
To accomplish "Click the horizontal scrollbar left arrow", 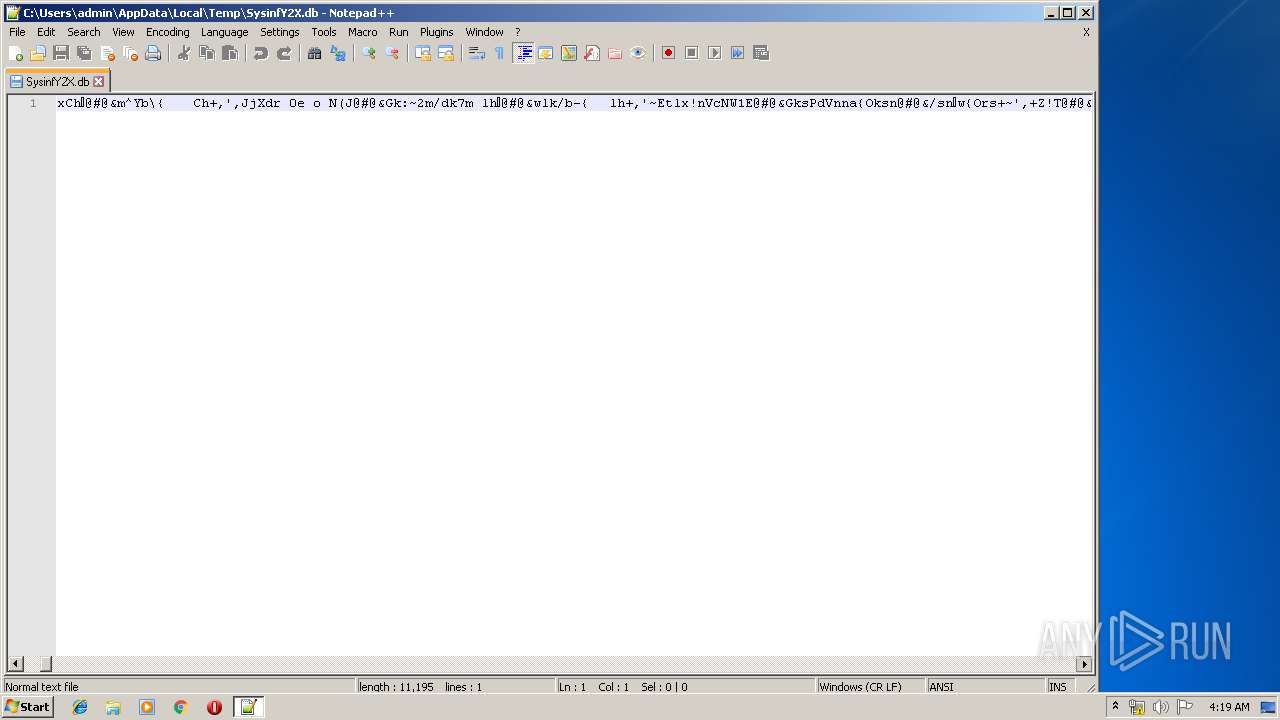I will tap(15, 664).
